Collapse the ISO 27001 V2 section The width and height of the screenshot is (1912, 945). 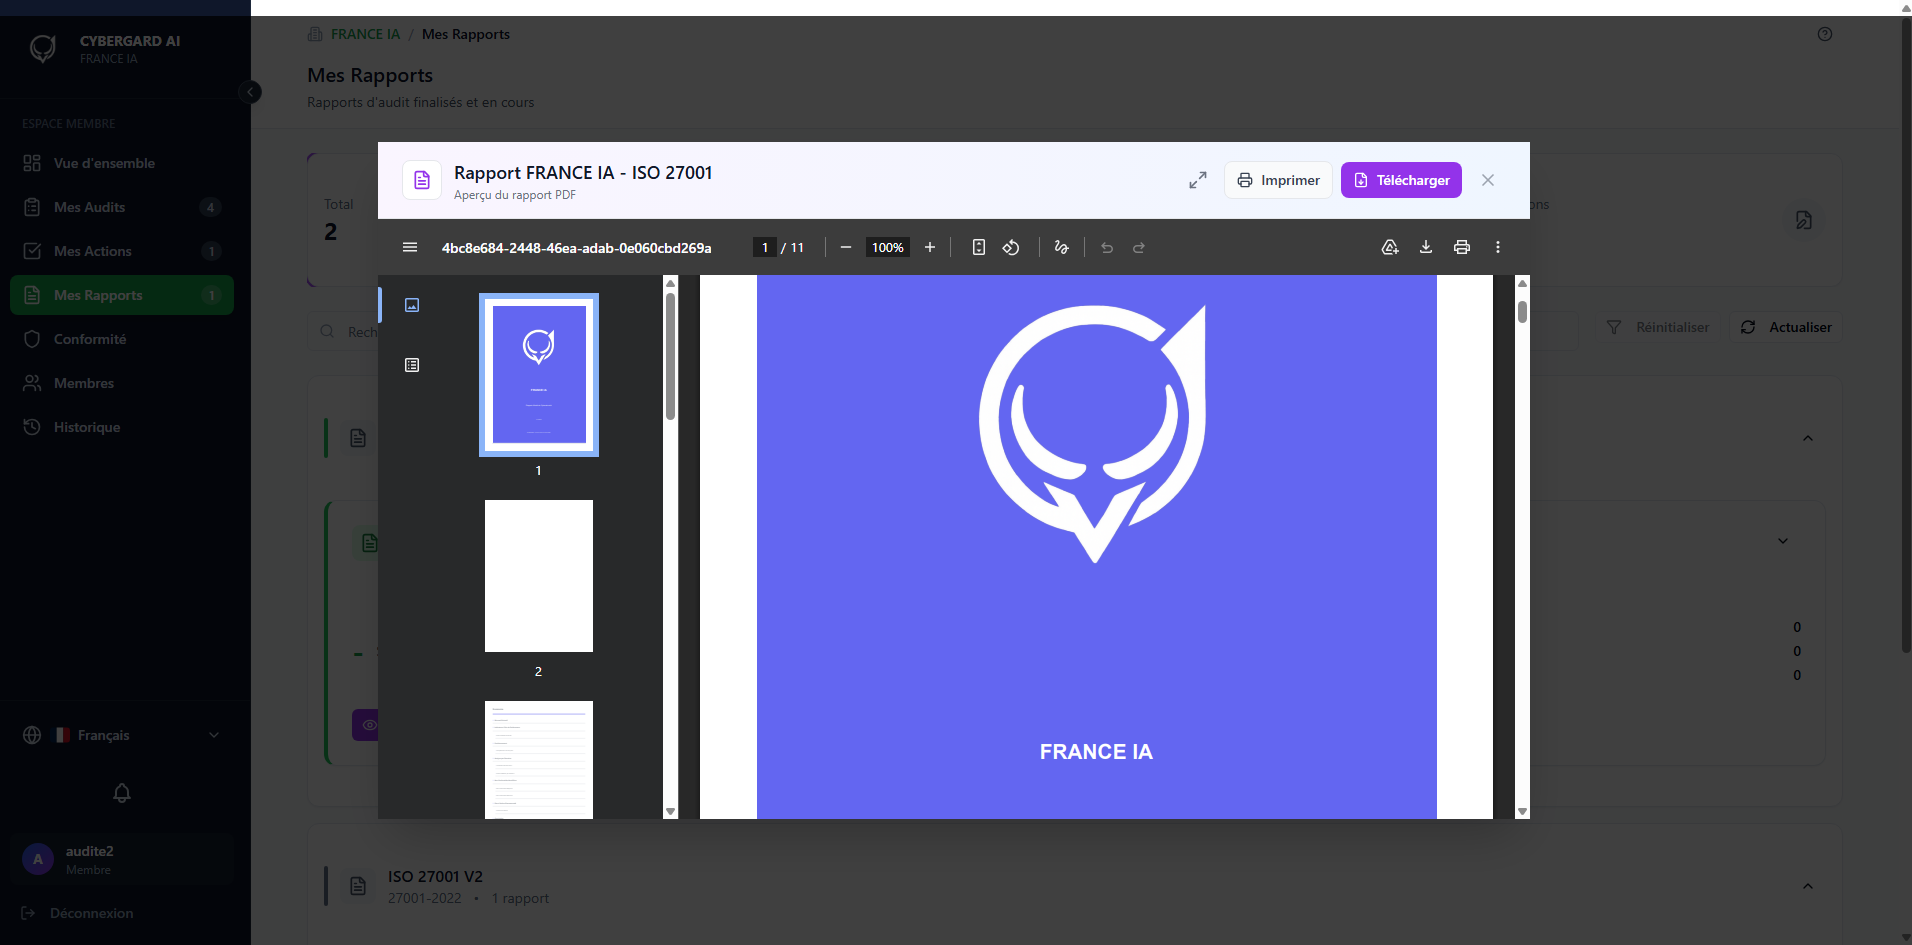click(x=1808, y=886)
